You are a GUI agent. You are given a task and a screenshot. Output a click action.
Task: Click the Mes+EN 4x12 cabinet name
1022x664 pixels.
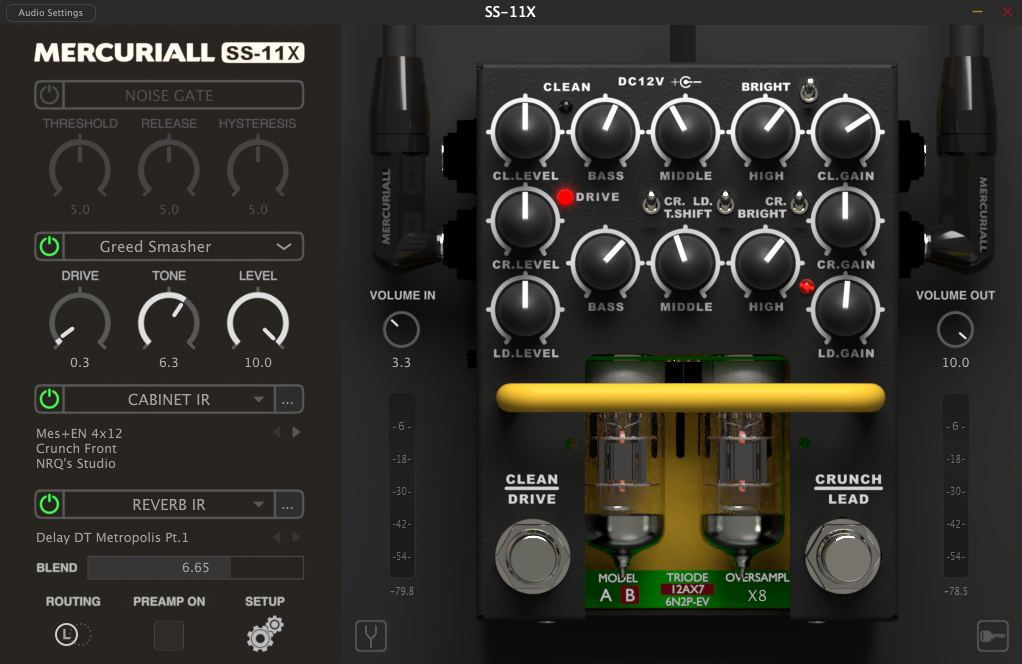pos(79,433)
